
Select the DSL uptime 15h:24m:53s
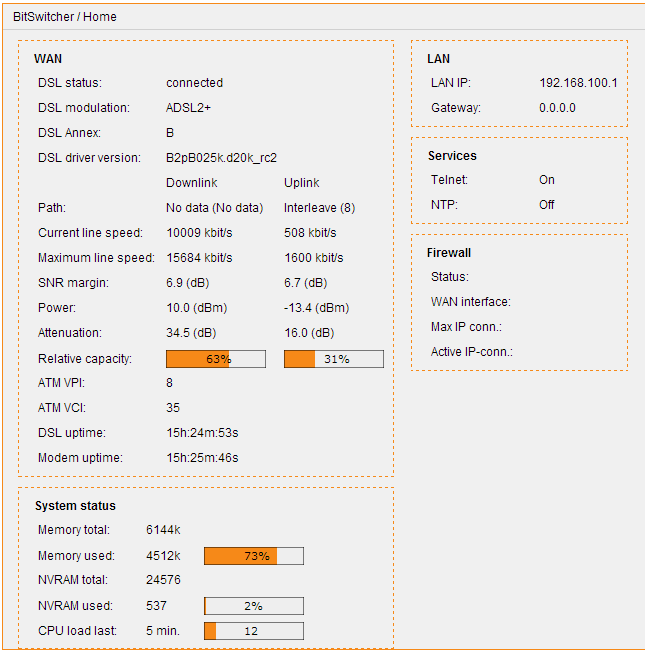[x=203, y=433]
